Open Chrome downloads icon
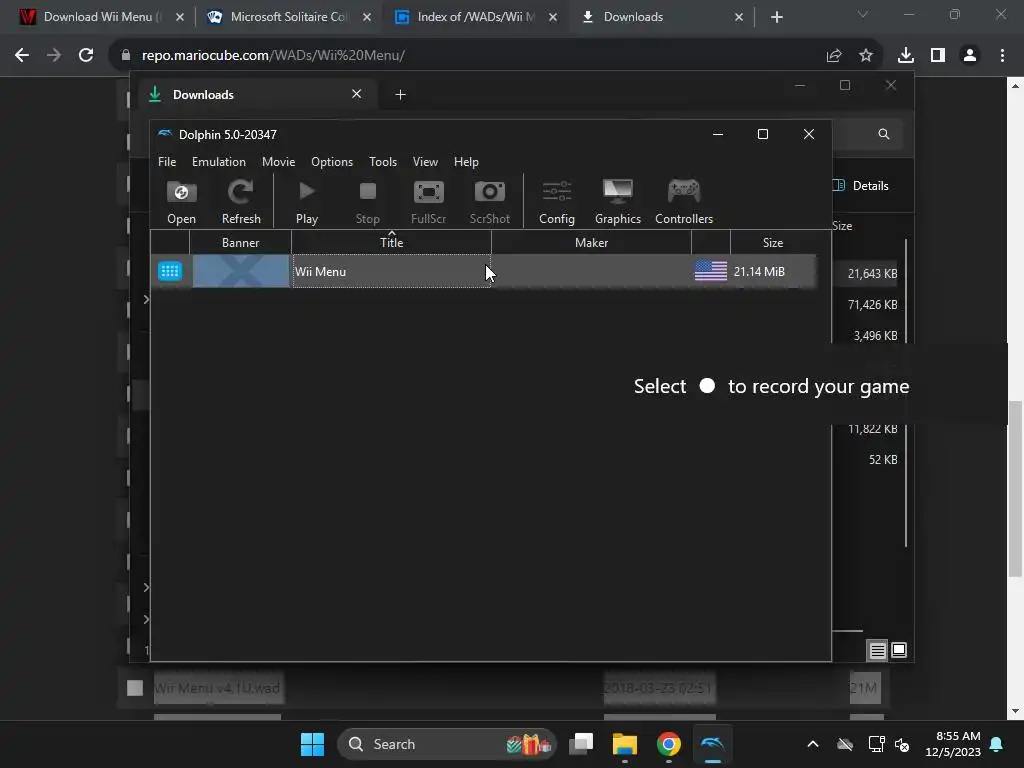Screen dimensions: 1024x768 [905, 56]
